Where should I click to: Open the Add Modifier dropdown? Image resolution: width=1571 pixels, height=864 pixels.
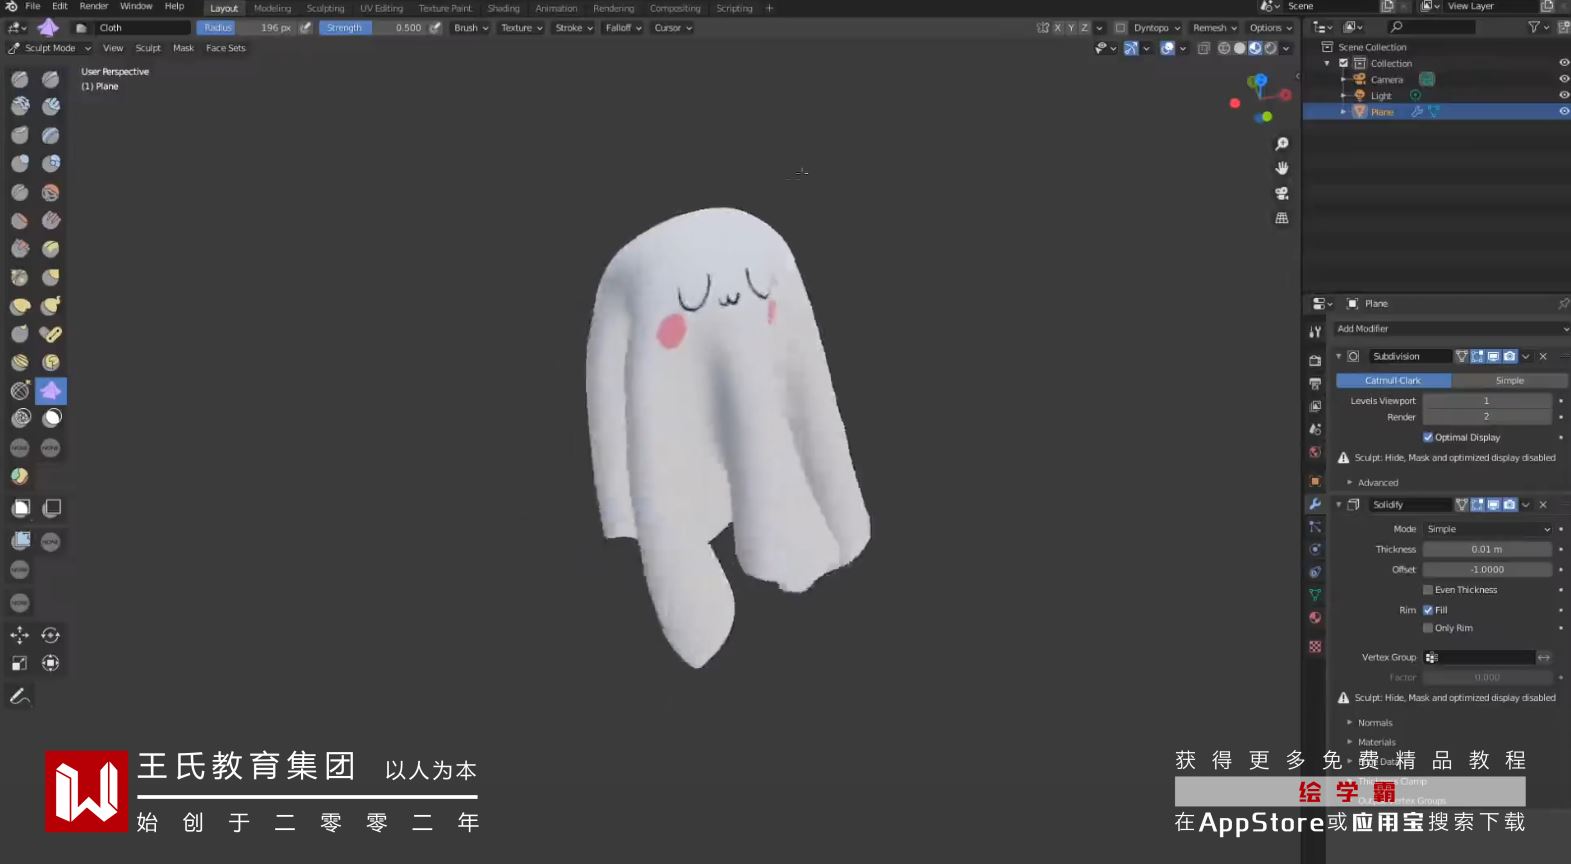[1452, 329]
